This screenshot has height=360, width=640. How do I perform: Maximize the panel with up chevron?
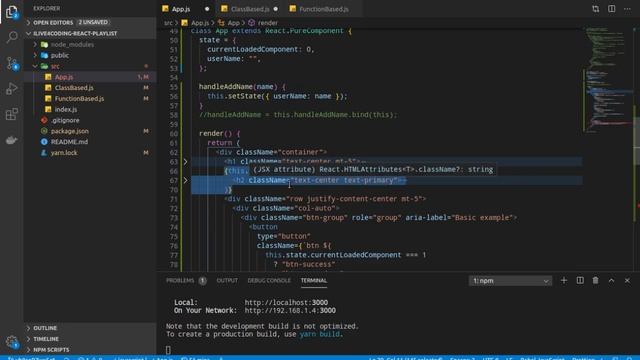click(611, 280)
